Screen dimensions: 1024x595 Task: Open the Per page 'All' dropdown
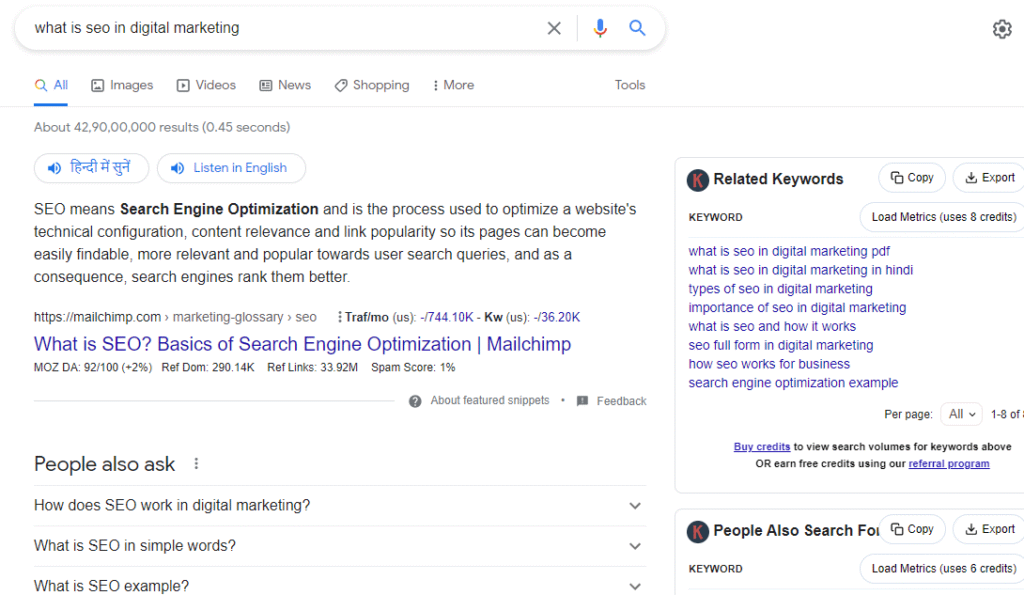click(962, 414)
